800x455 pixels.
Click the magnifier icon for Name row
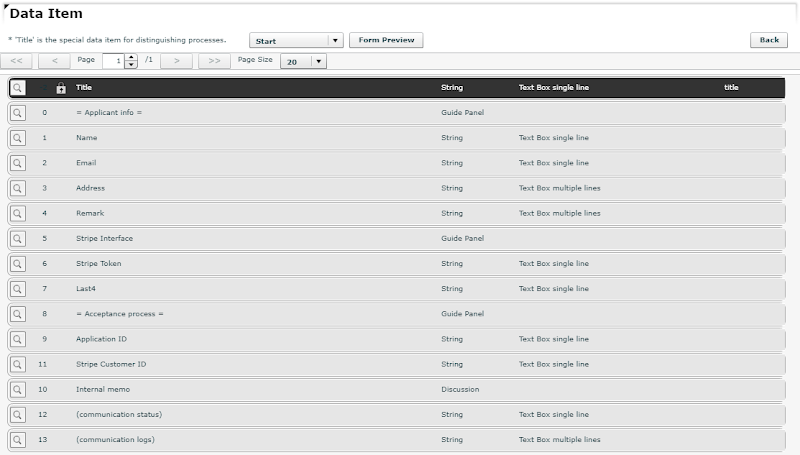tap(18, 137)
